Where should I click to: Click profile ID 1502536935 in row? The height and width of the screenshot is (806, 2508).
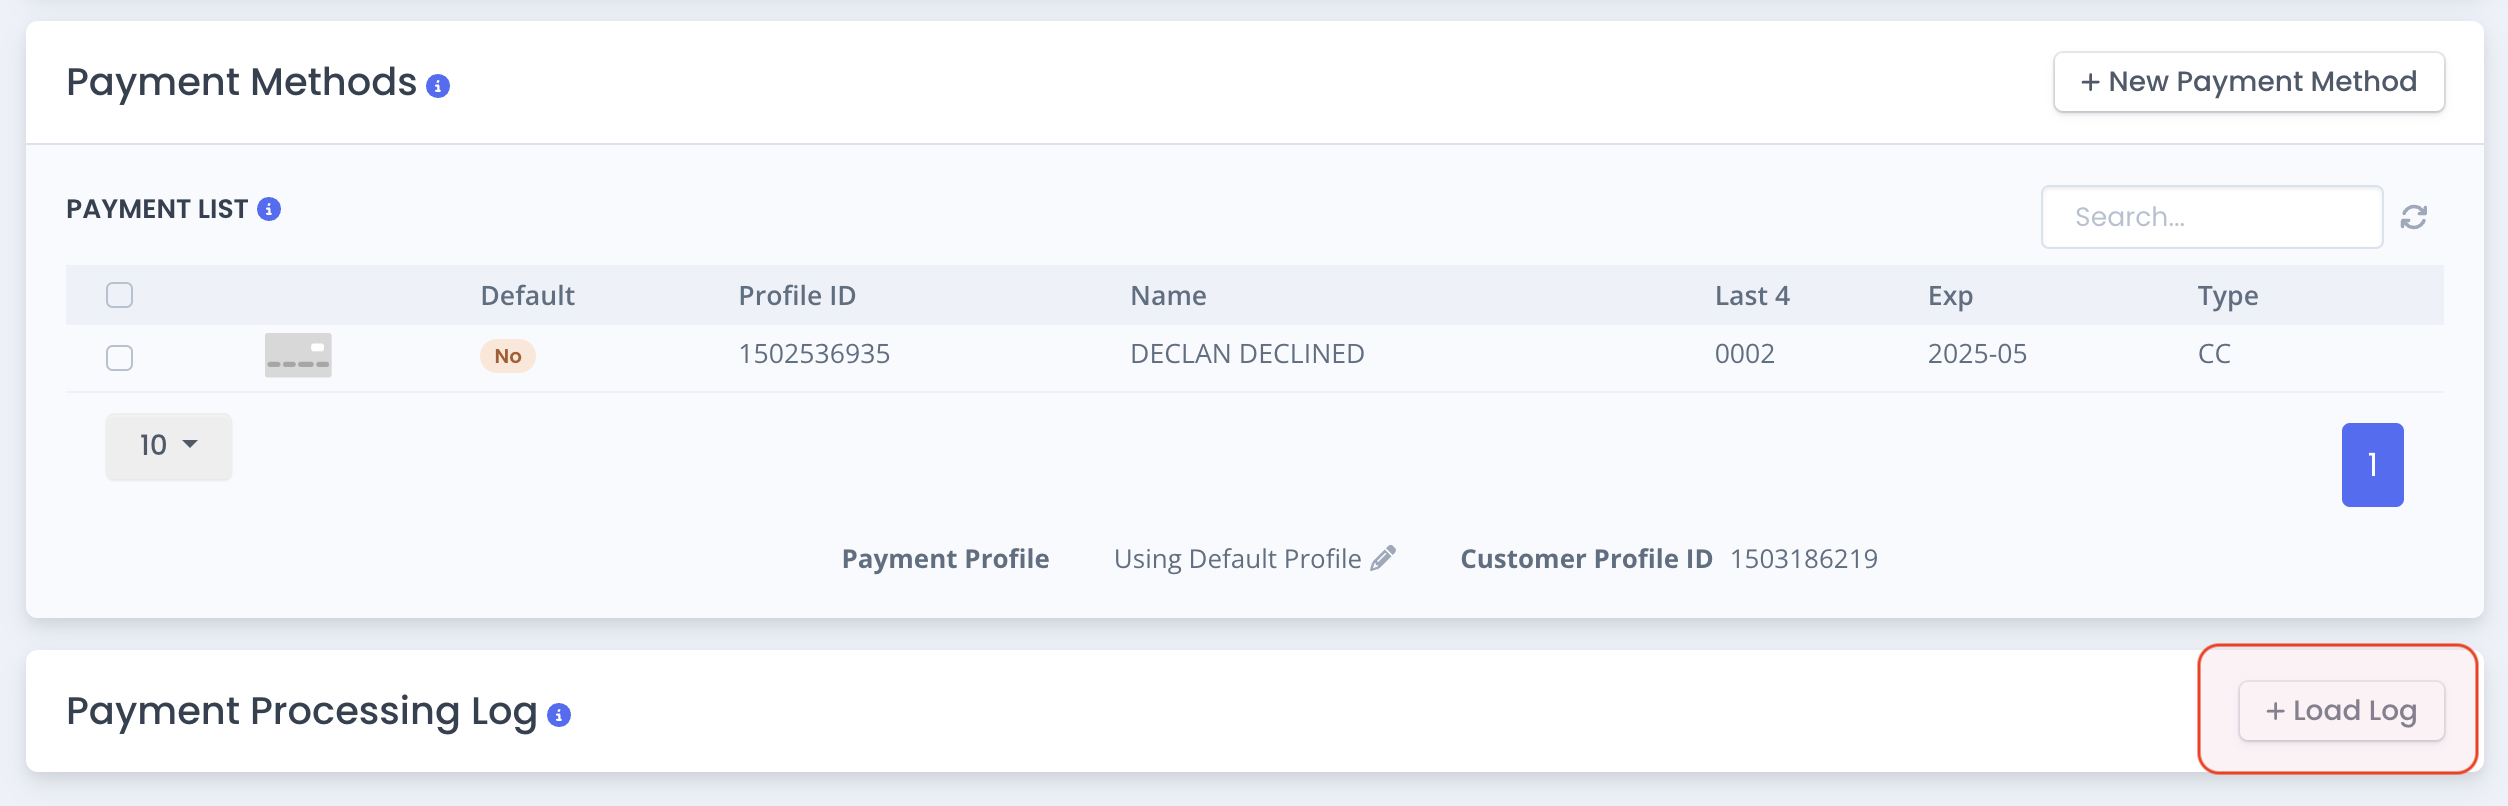tap(814, 354)
